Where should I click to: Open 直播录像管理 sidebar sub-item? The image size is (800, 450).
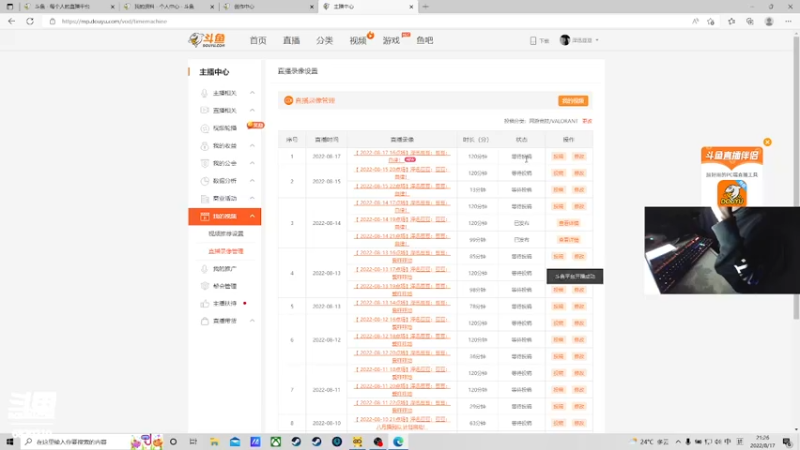pos(226,251)
